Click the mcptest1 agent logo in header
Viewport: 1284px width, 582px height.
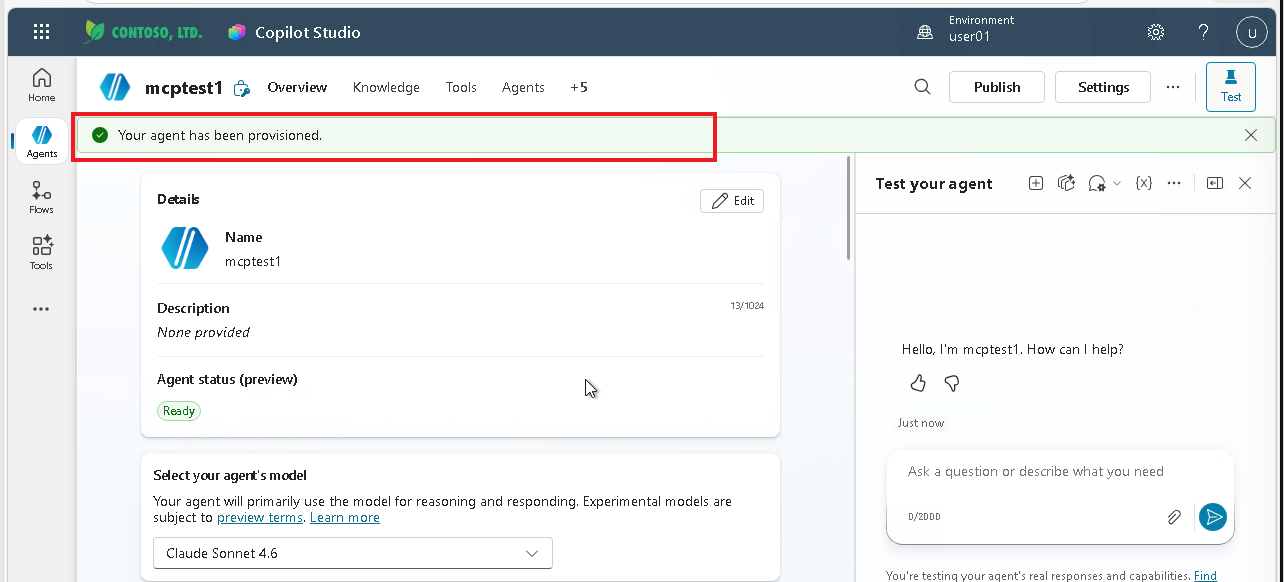pyautogui.click(x=115, y=87)
